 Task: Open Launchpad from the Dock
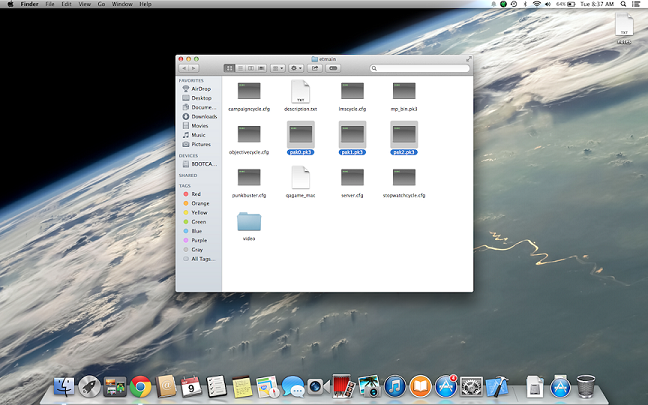pyautogui.click(x=89, y=387)
